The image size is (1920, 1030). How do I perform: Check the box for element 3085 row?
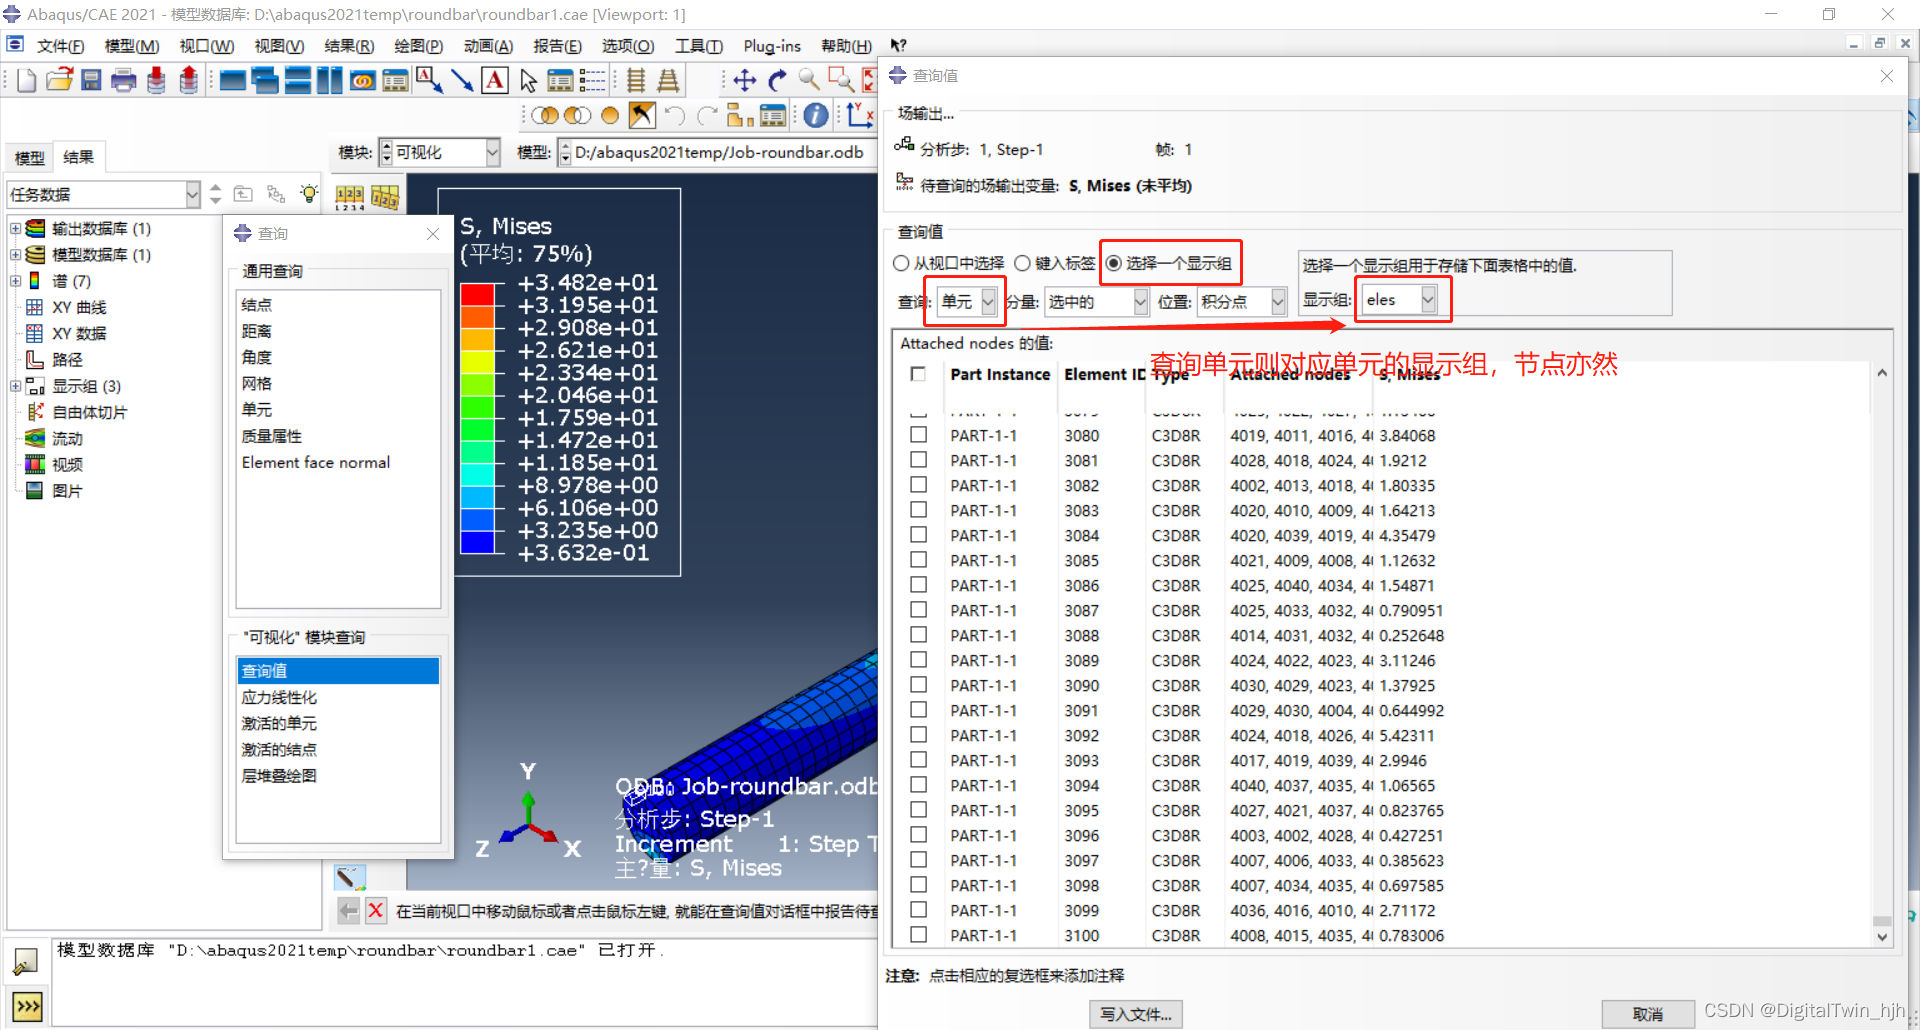[918, 560]
